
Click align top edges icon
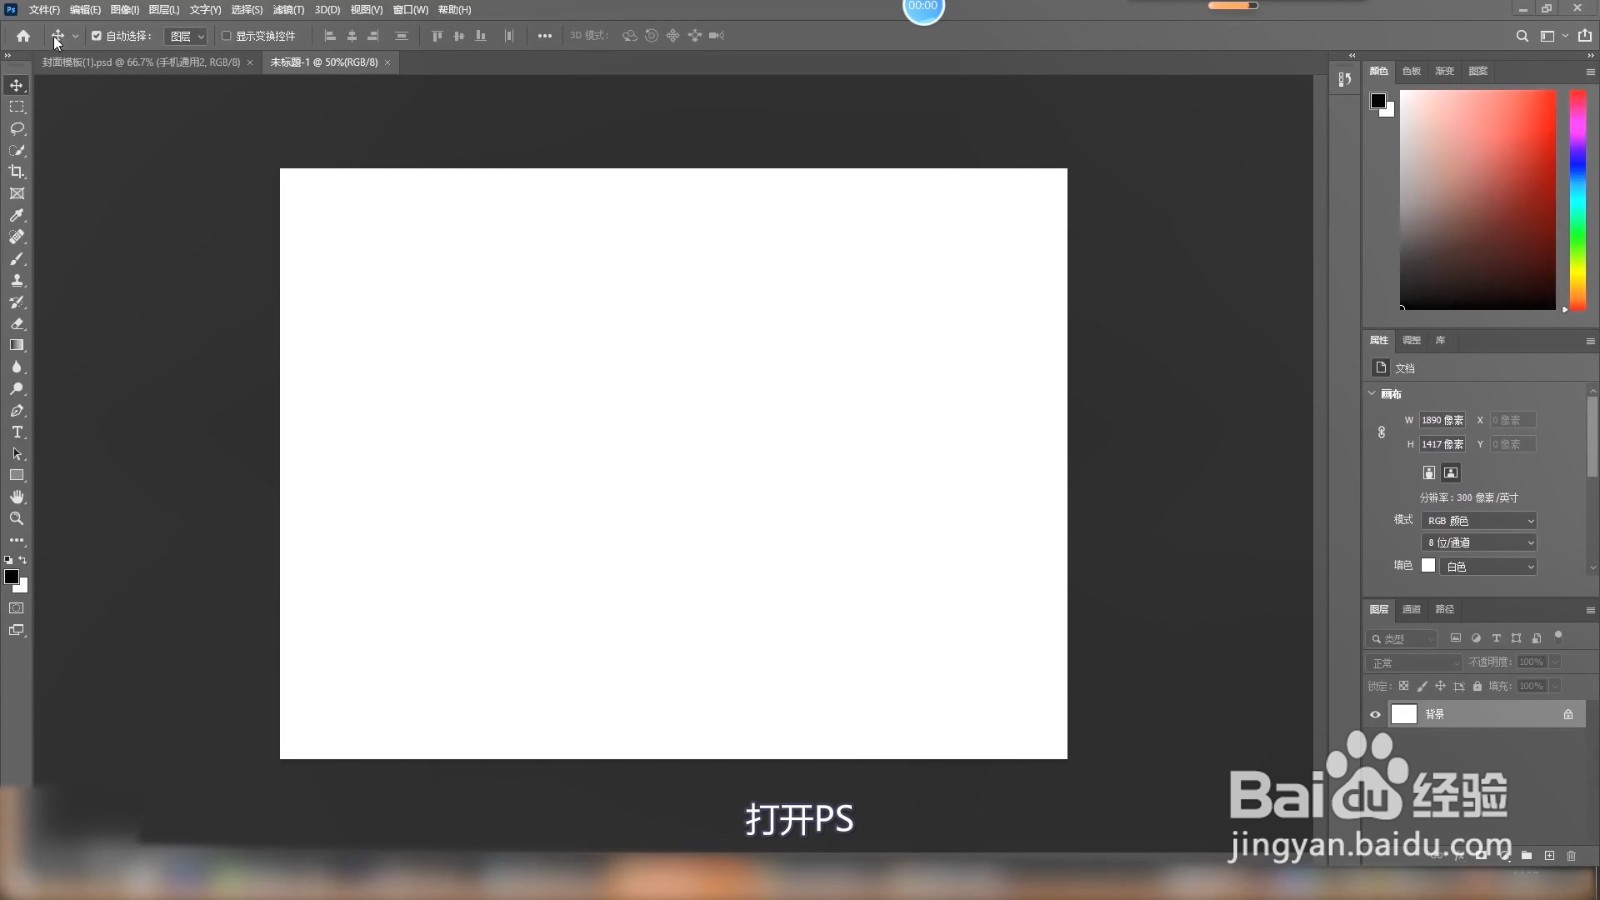click(437, 36)
